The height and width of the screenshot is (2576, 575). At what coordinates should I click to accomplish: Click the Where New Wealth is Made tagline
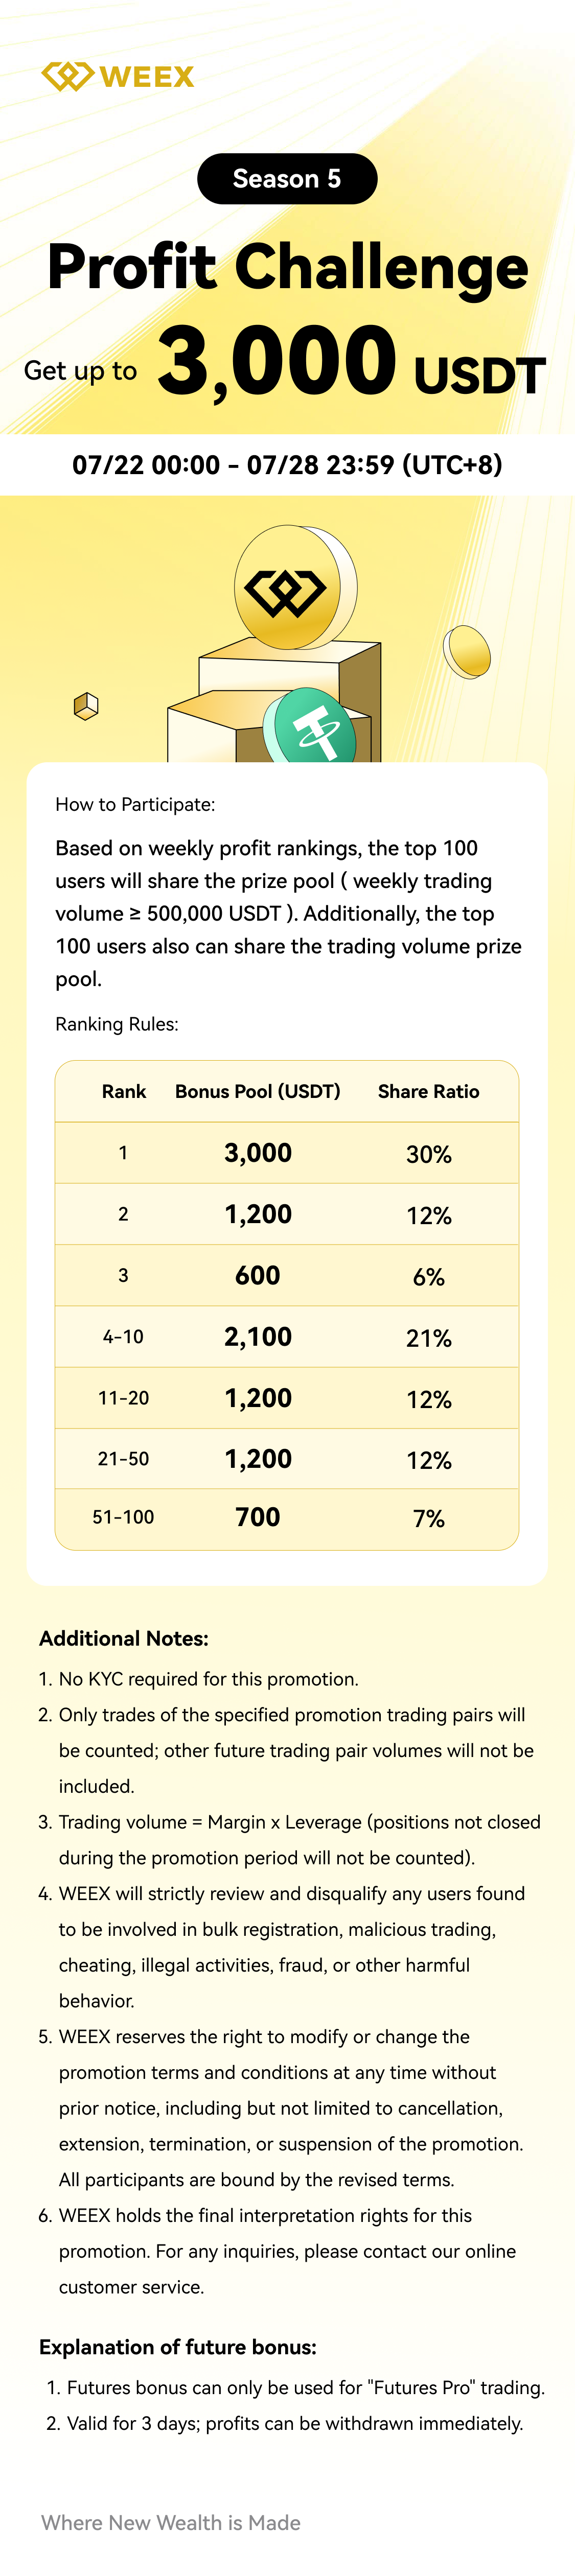171,2522
